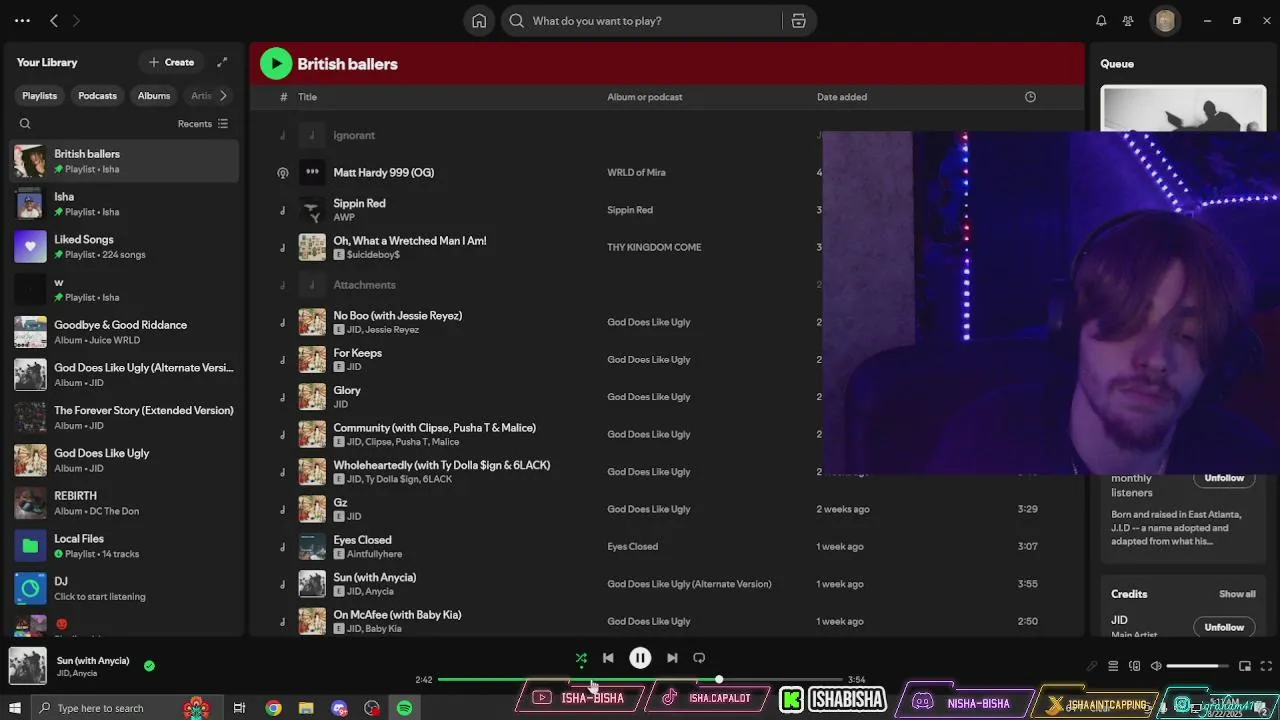
Task: Unfollow JID in the Credits section
Action: tap(1224, 627)
